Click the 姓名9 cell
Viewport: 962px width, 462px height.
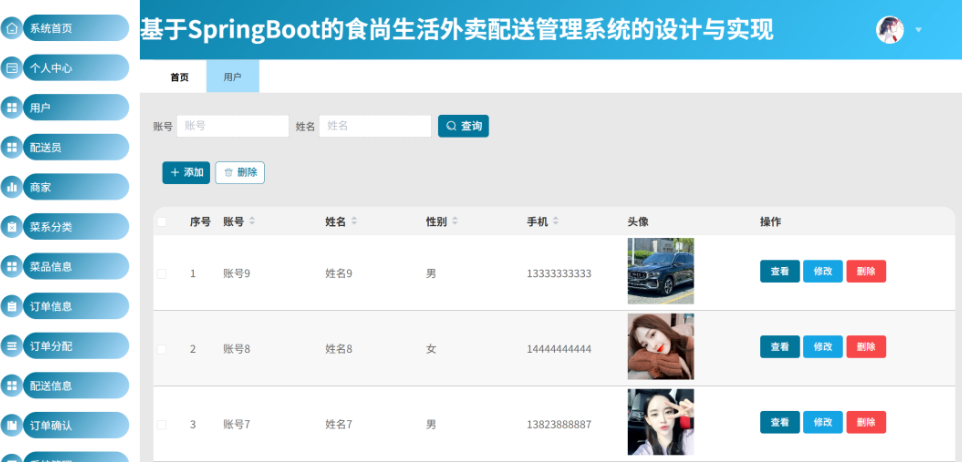coord(339,274)
